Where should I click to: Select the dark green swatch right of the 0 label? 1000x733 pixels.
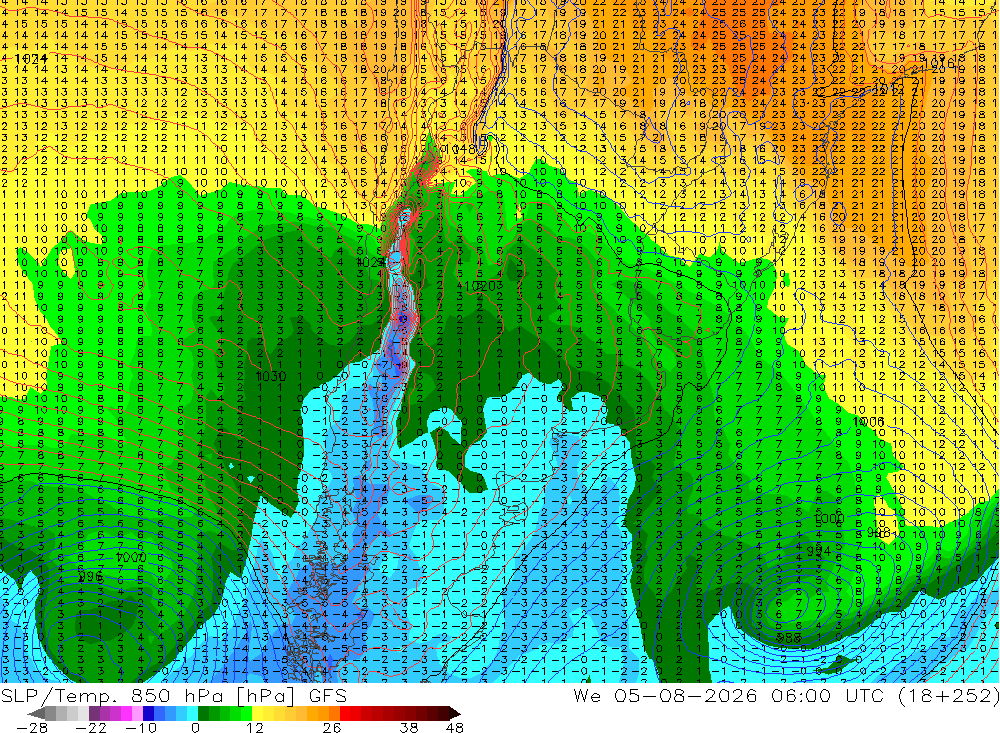tap(203, 713)
